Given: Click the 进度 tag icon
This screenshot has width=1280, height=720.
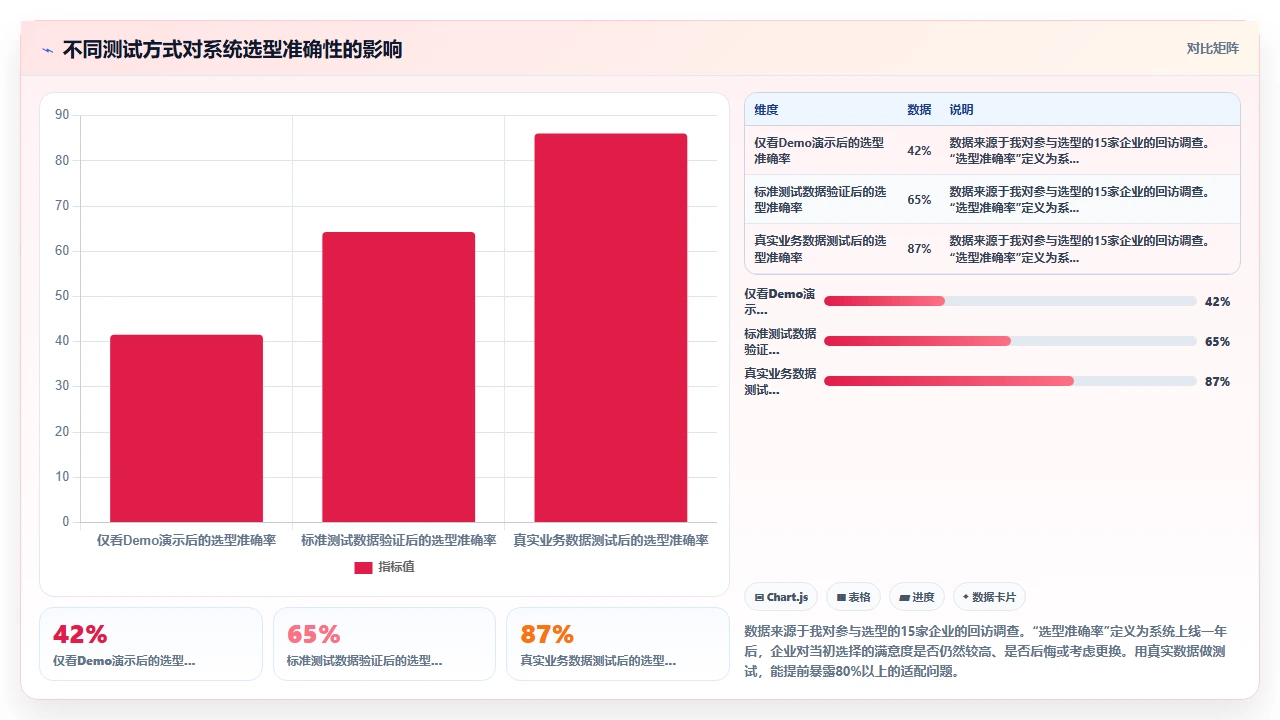Looking at the screenshot, I should click(904, 597).
